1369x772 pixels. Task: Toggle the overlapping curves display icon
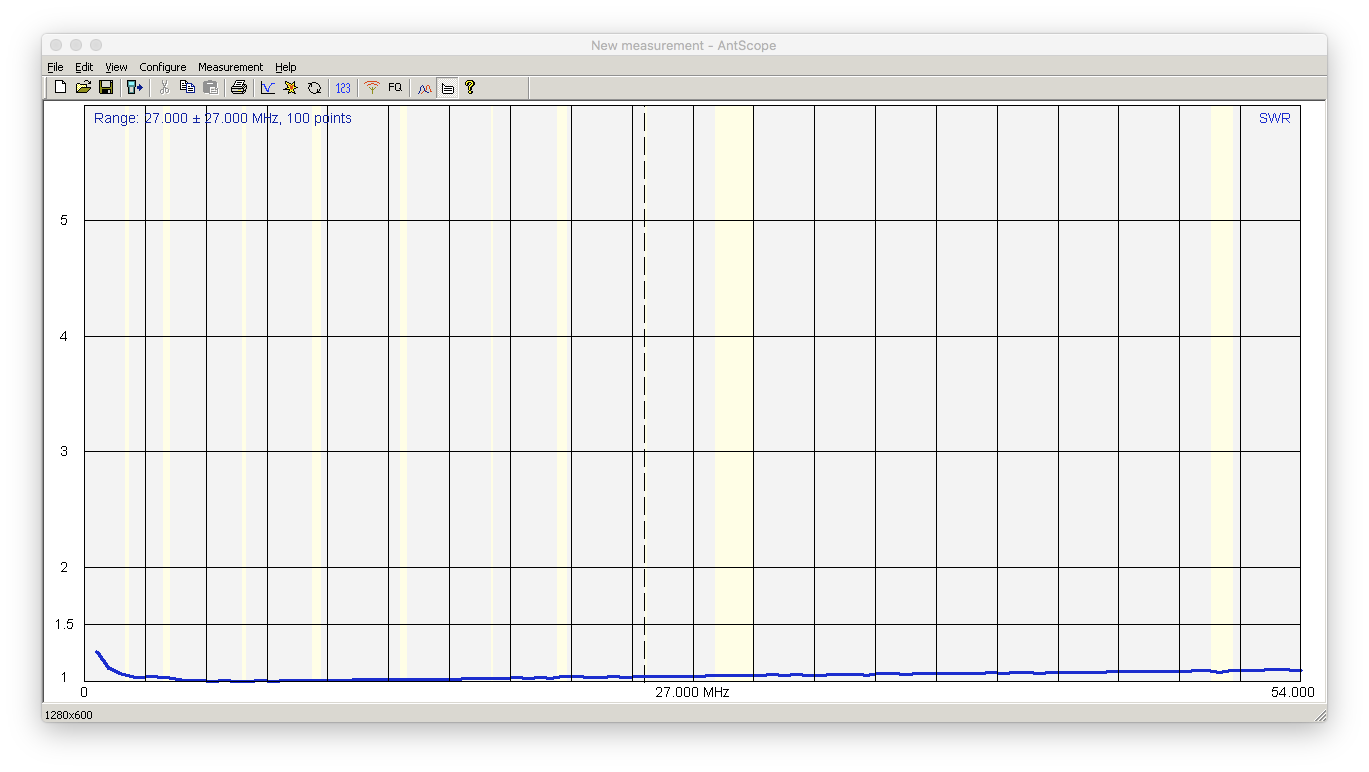click(424, 88)
